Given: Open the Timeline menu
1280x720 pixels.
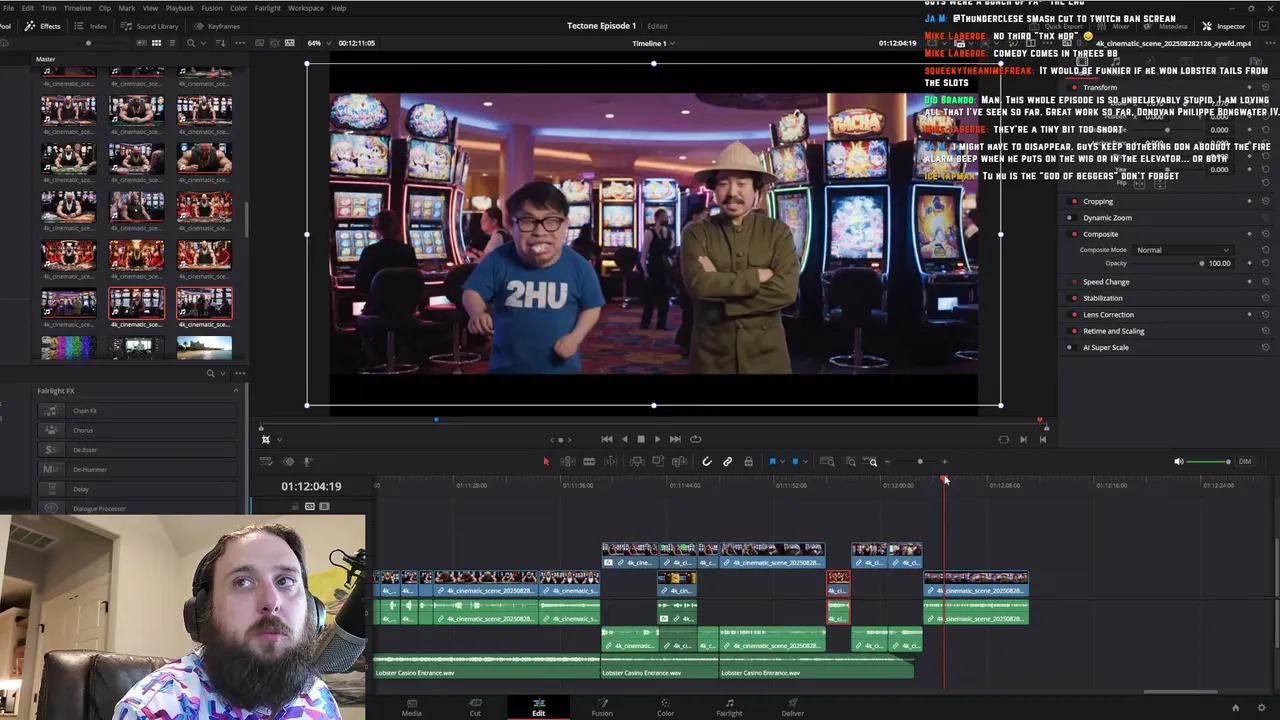Looking at the screenshot, I should tap(77, 8).
